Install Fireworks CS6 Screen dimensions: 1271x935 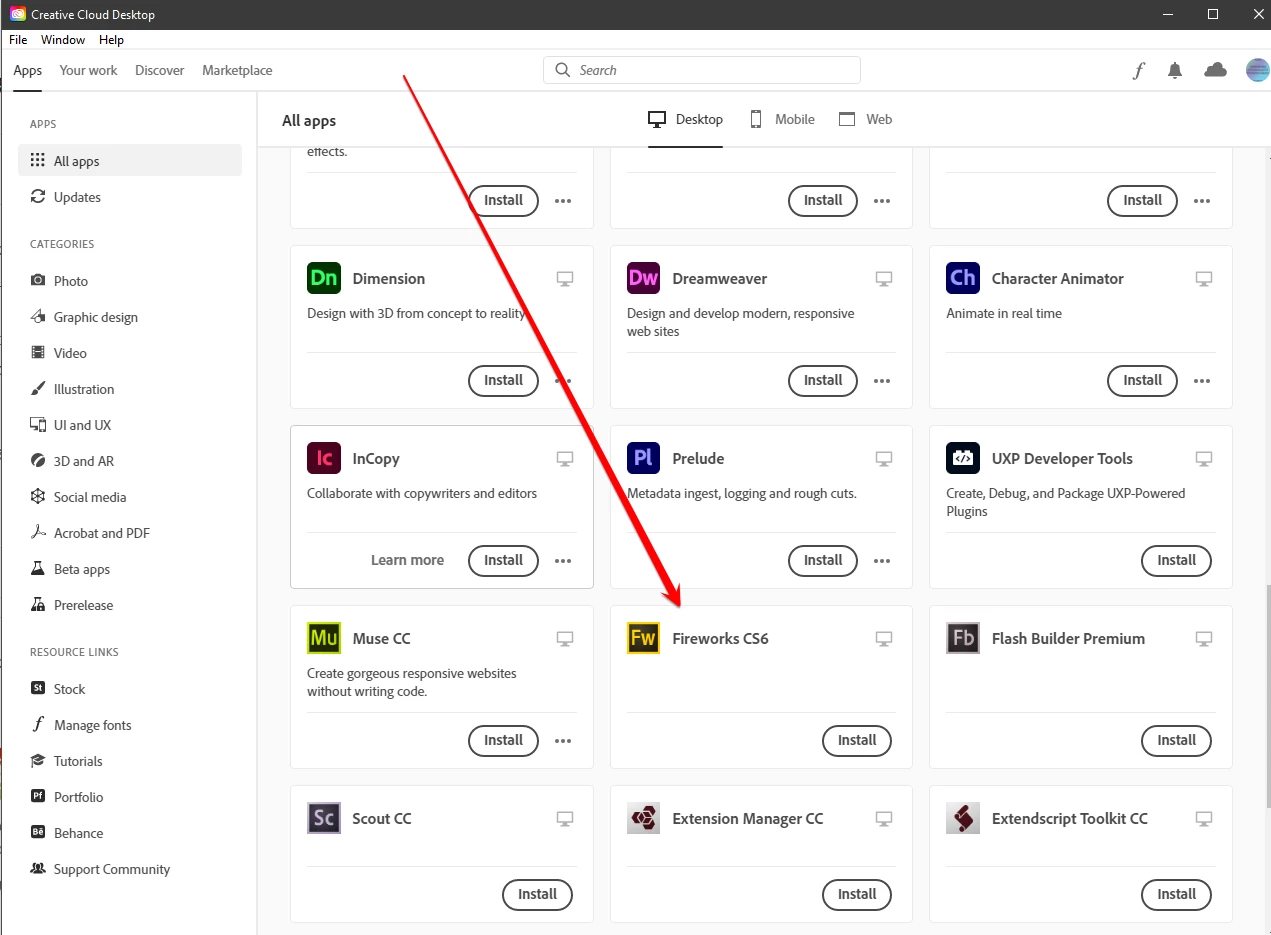(x=857, y=740)
